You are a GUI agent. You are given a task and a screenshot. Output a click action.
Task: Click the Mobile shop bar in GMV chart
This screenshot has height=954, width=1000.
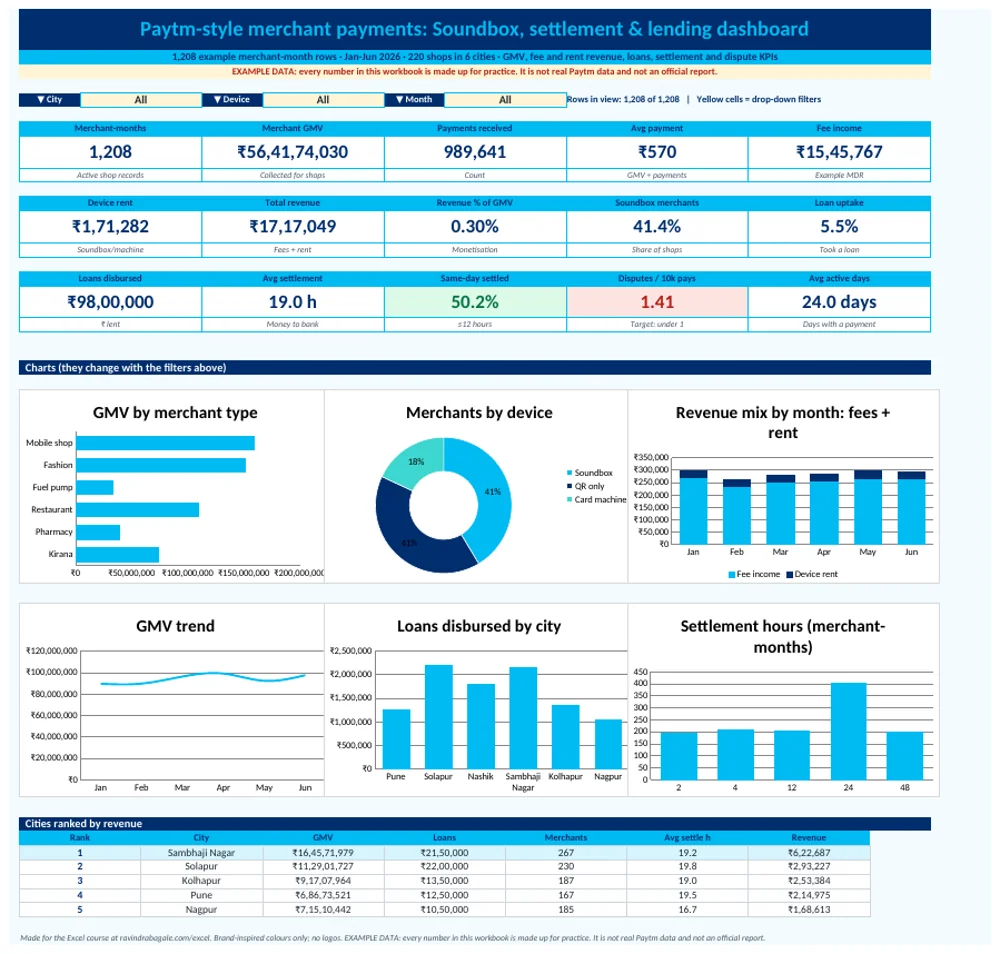click(x=165, y=443)
